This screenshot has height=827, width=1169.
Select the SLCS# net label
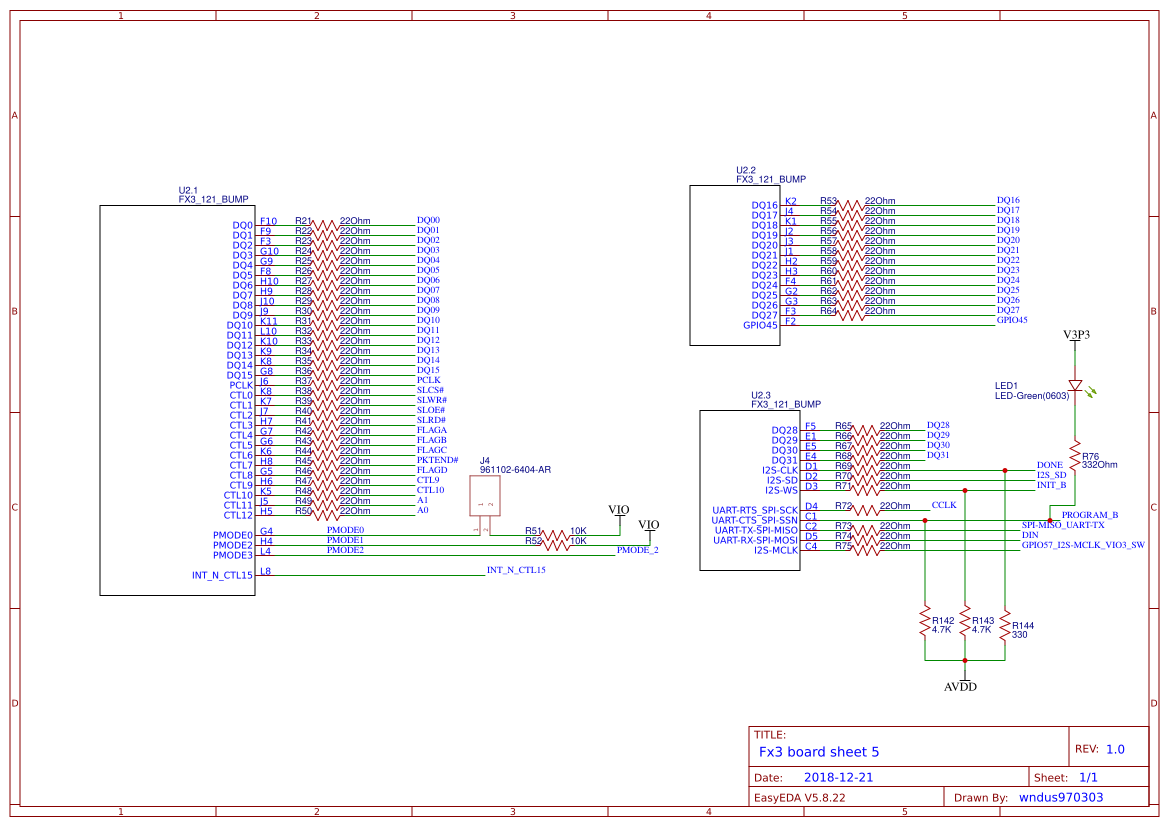pyautogui.click(x=430, y=390)
